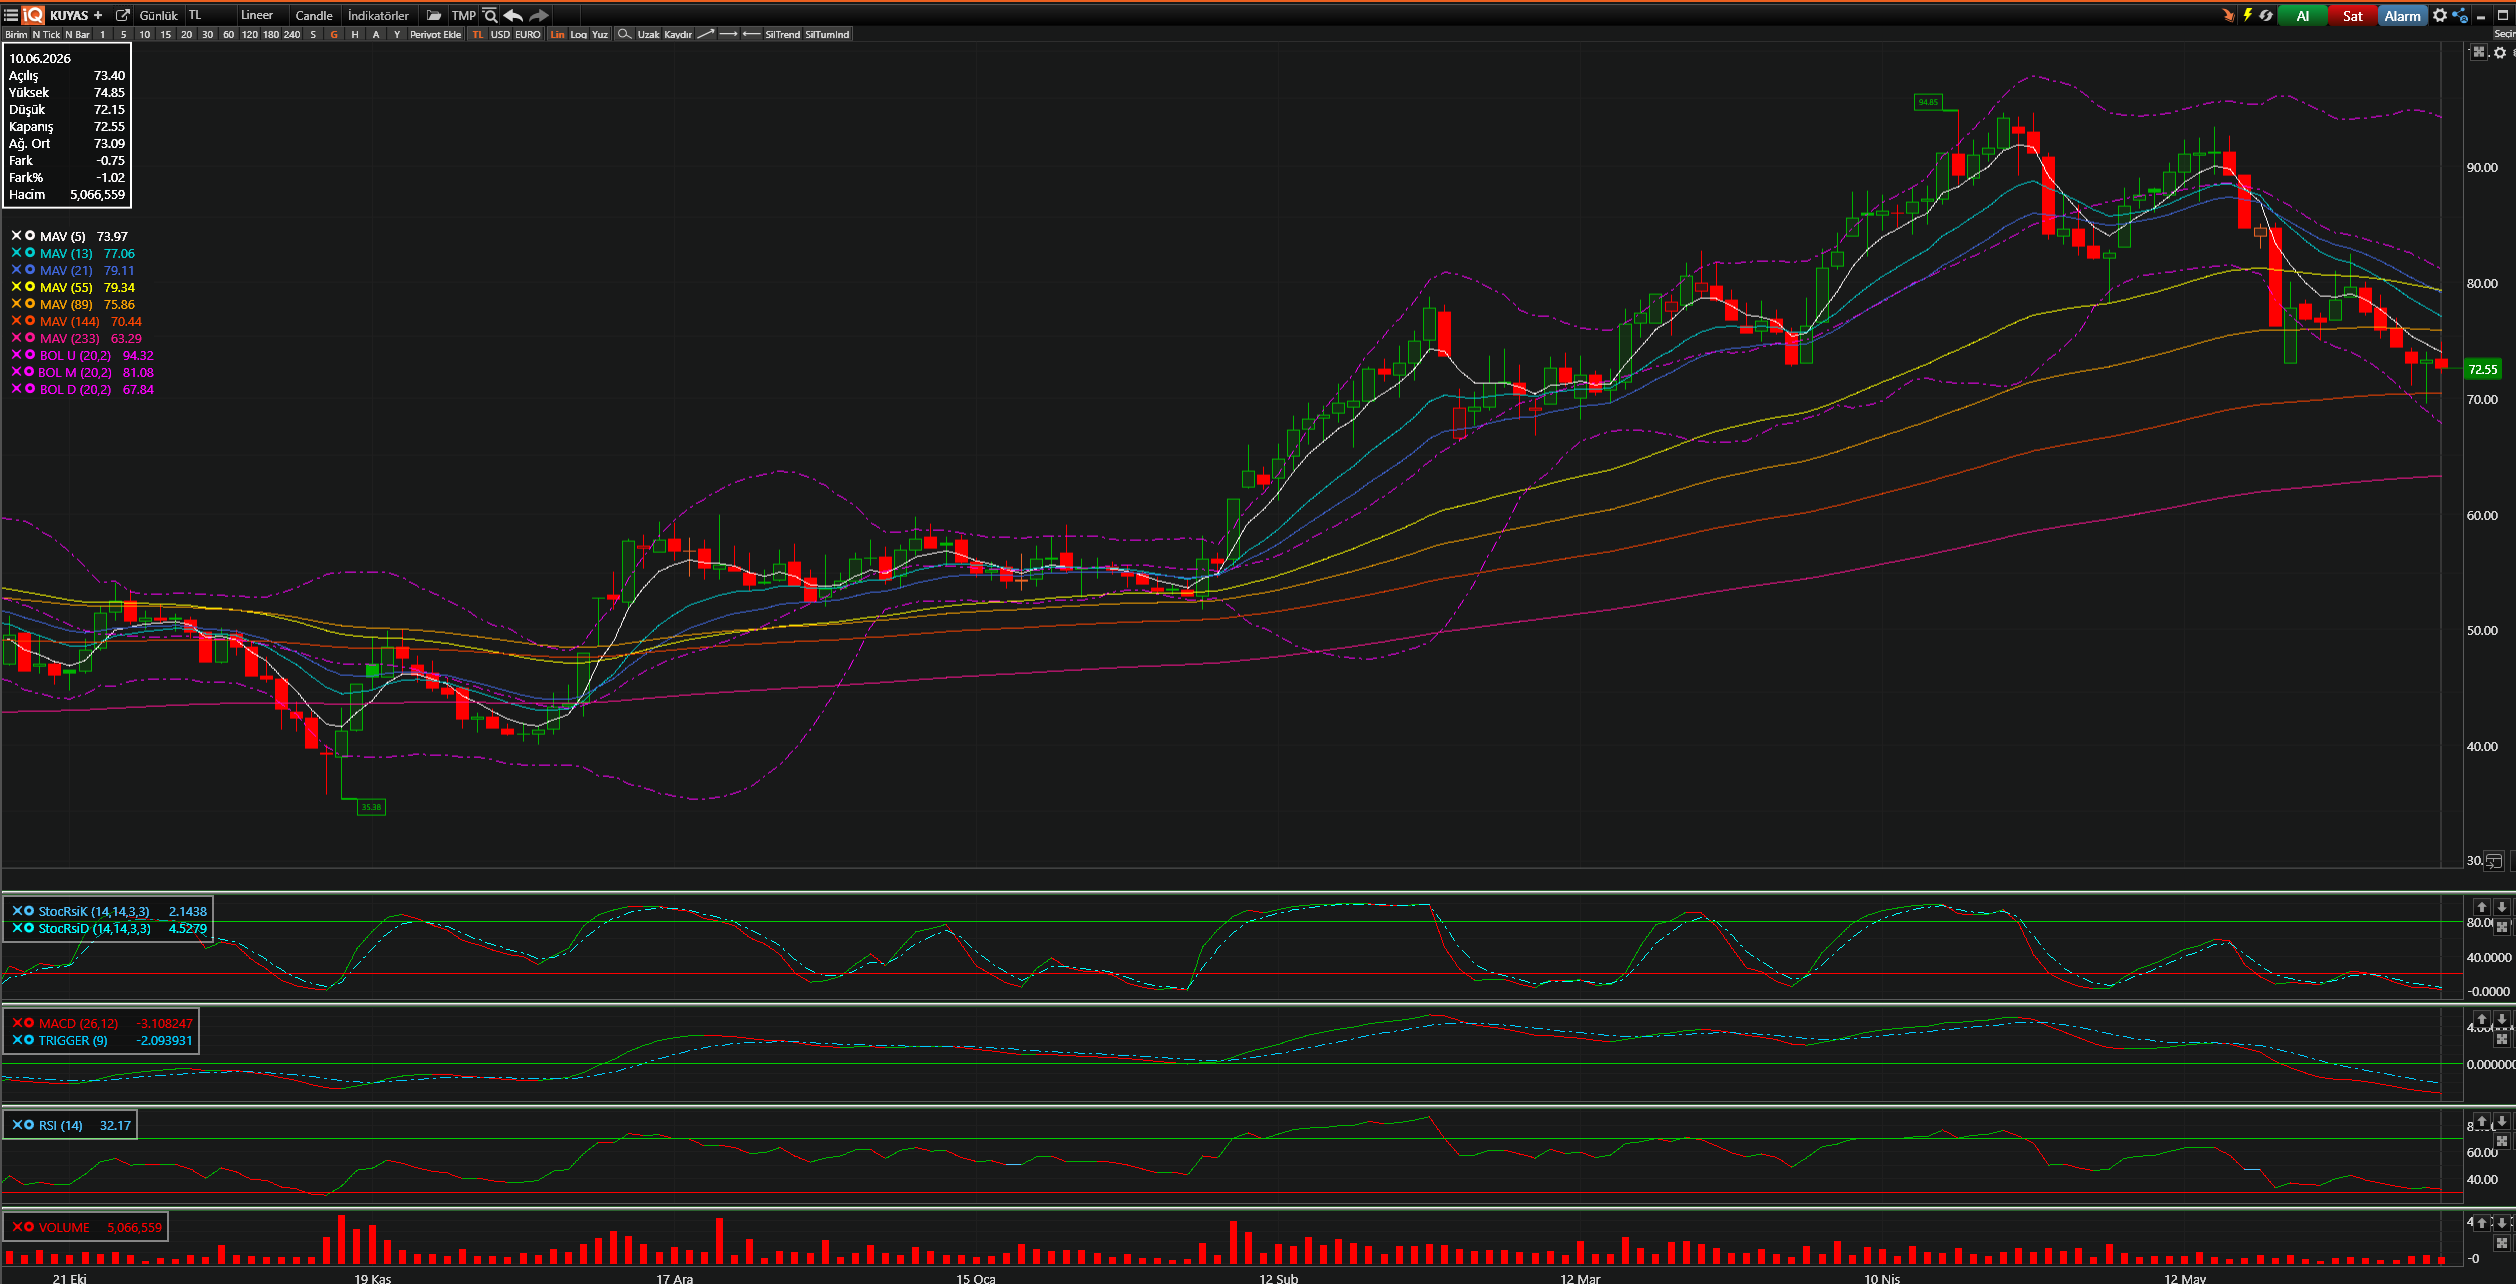This screenshot has height=1284, width=2516.
Task: Toggle MAV (21) visibility circle
Action: [30, 270]
